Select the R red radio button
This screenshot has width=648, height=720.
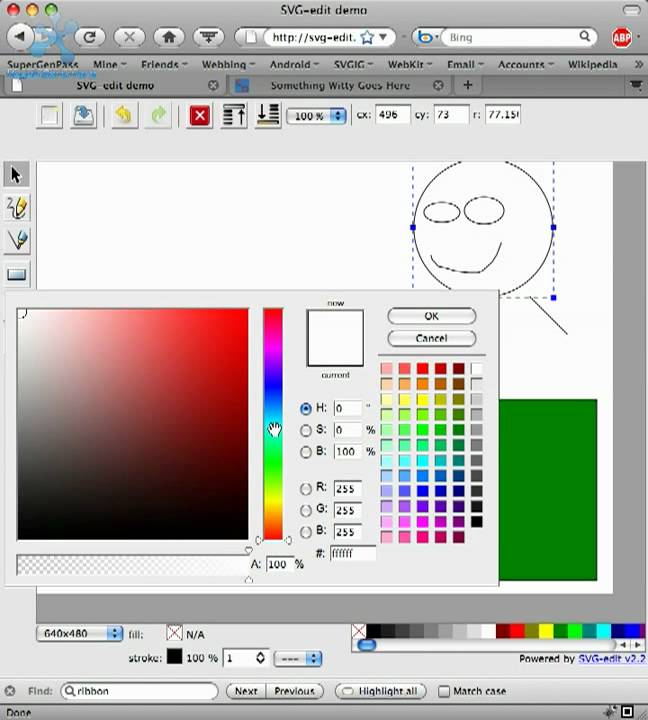click(305, 489)
